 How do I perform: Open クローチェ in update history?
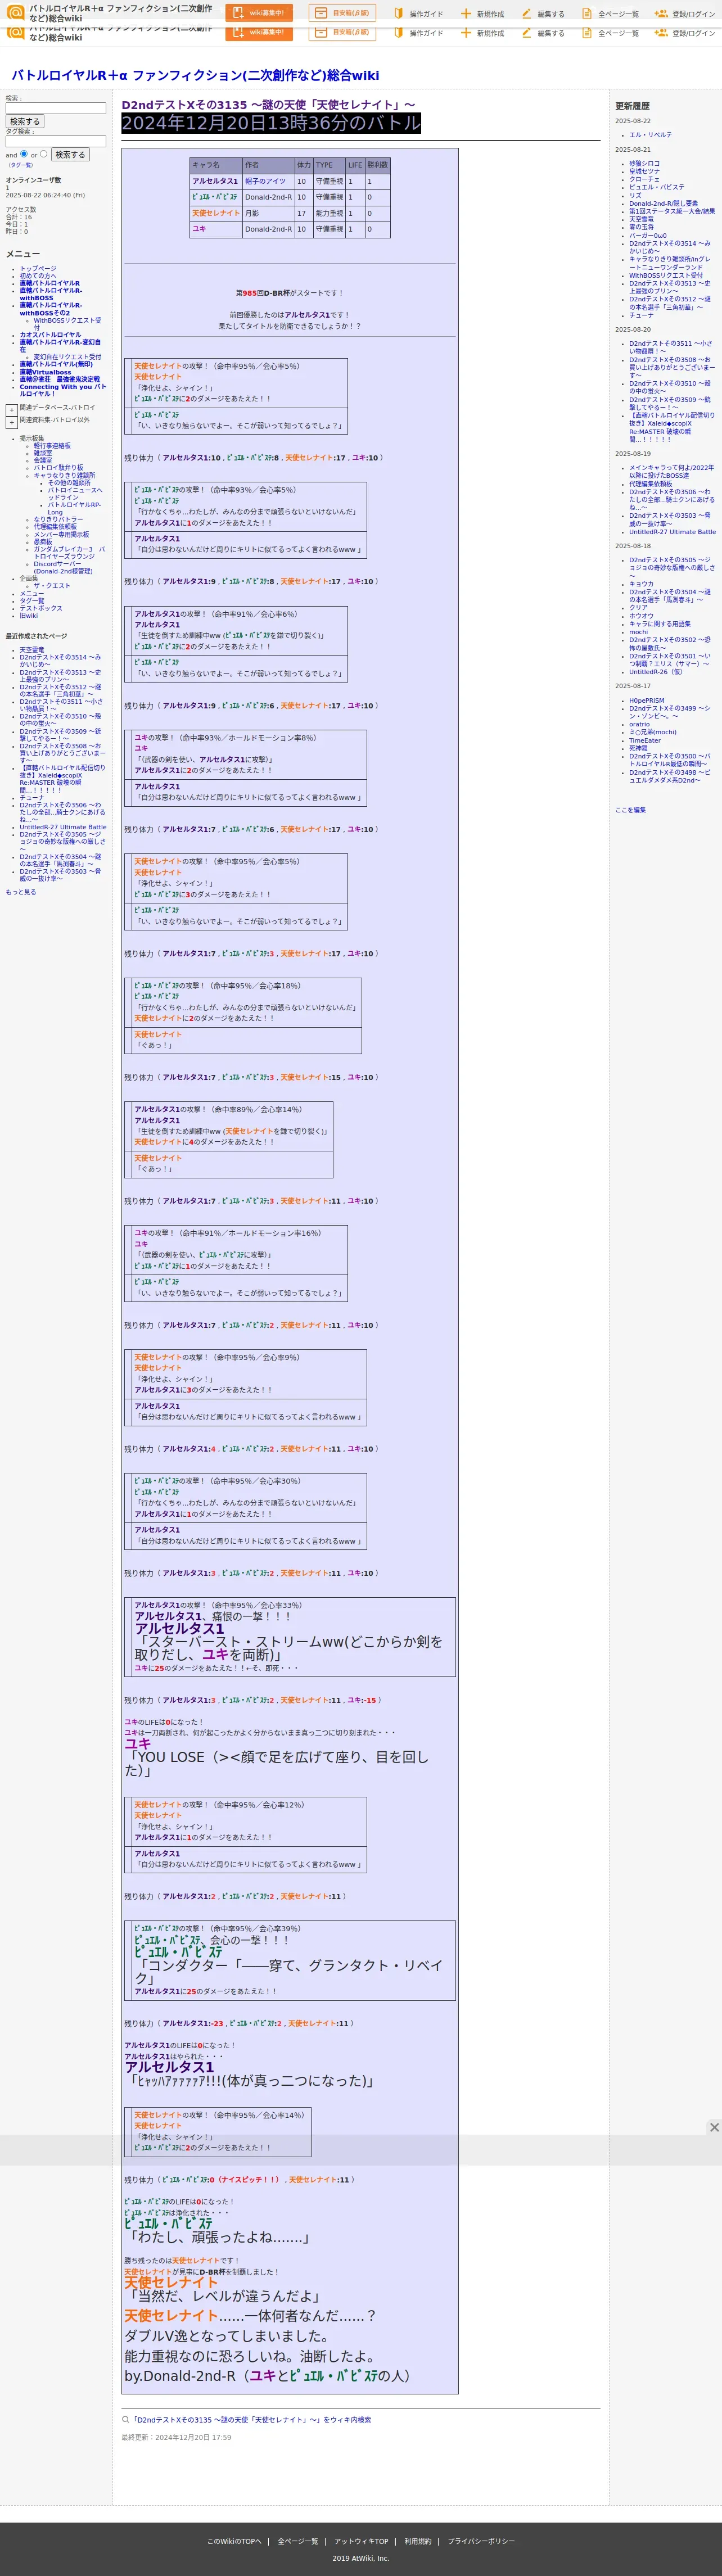tap(644, 179)
